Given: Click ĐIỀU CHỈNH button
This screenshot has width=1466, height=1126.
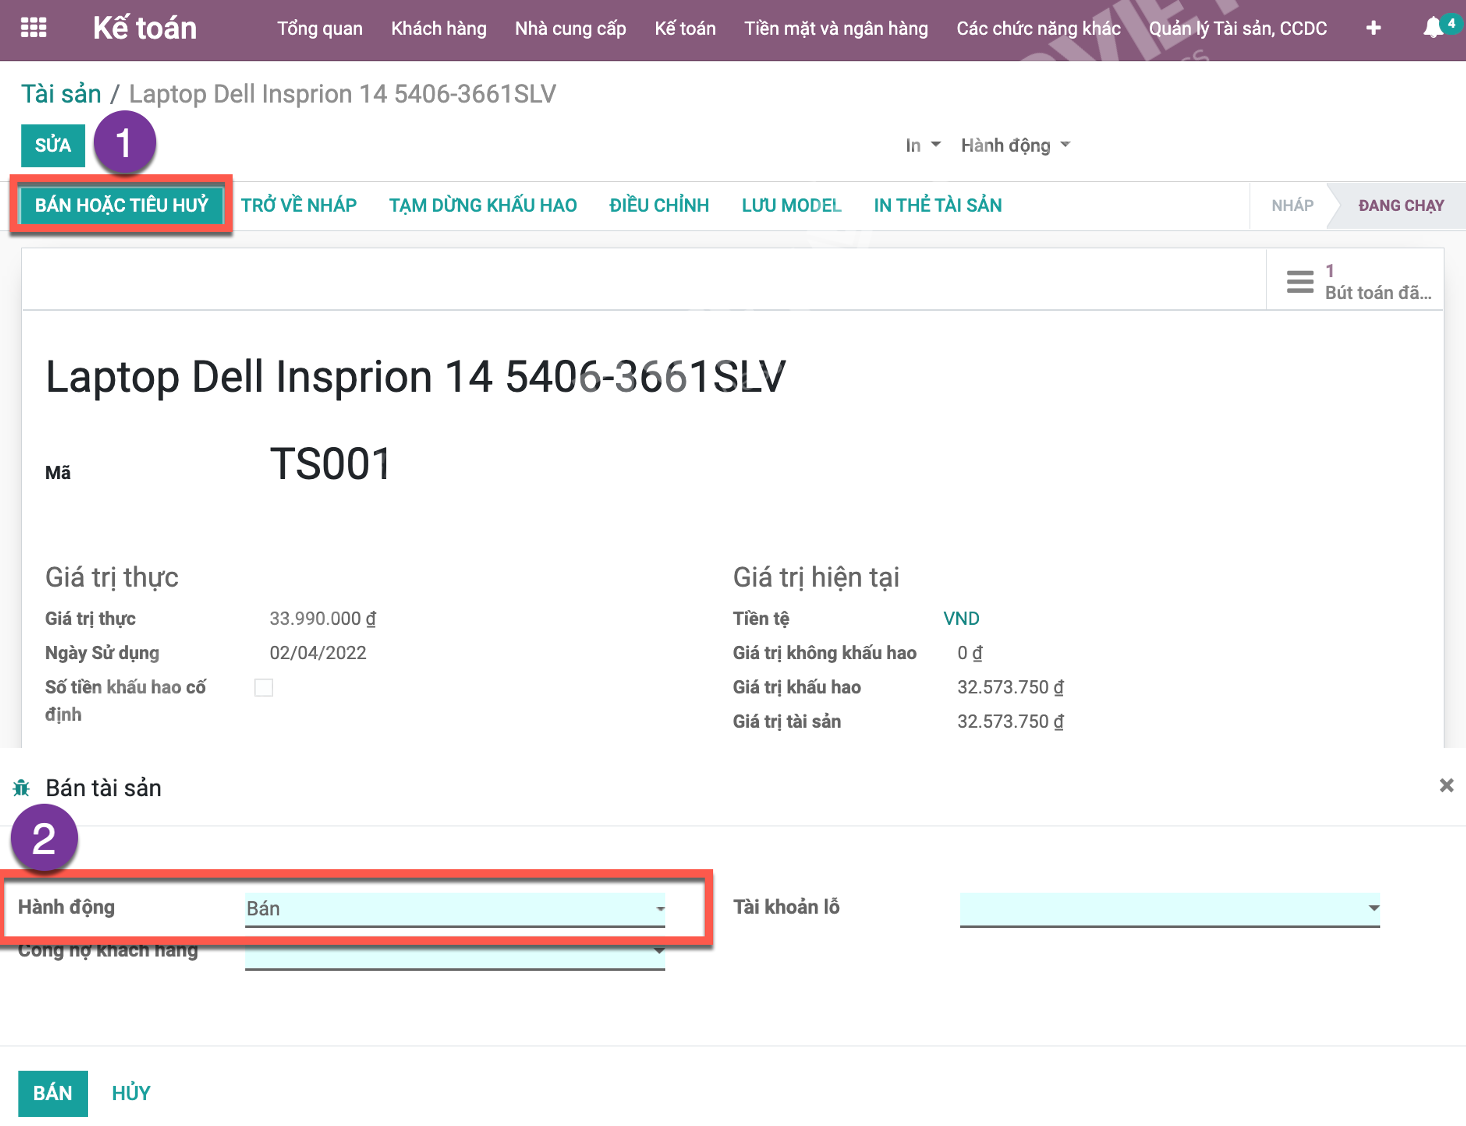Looking at the screenshot, I should (659, 206).
